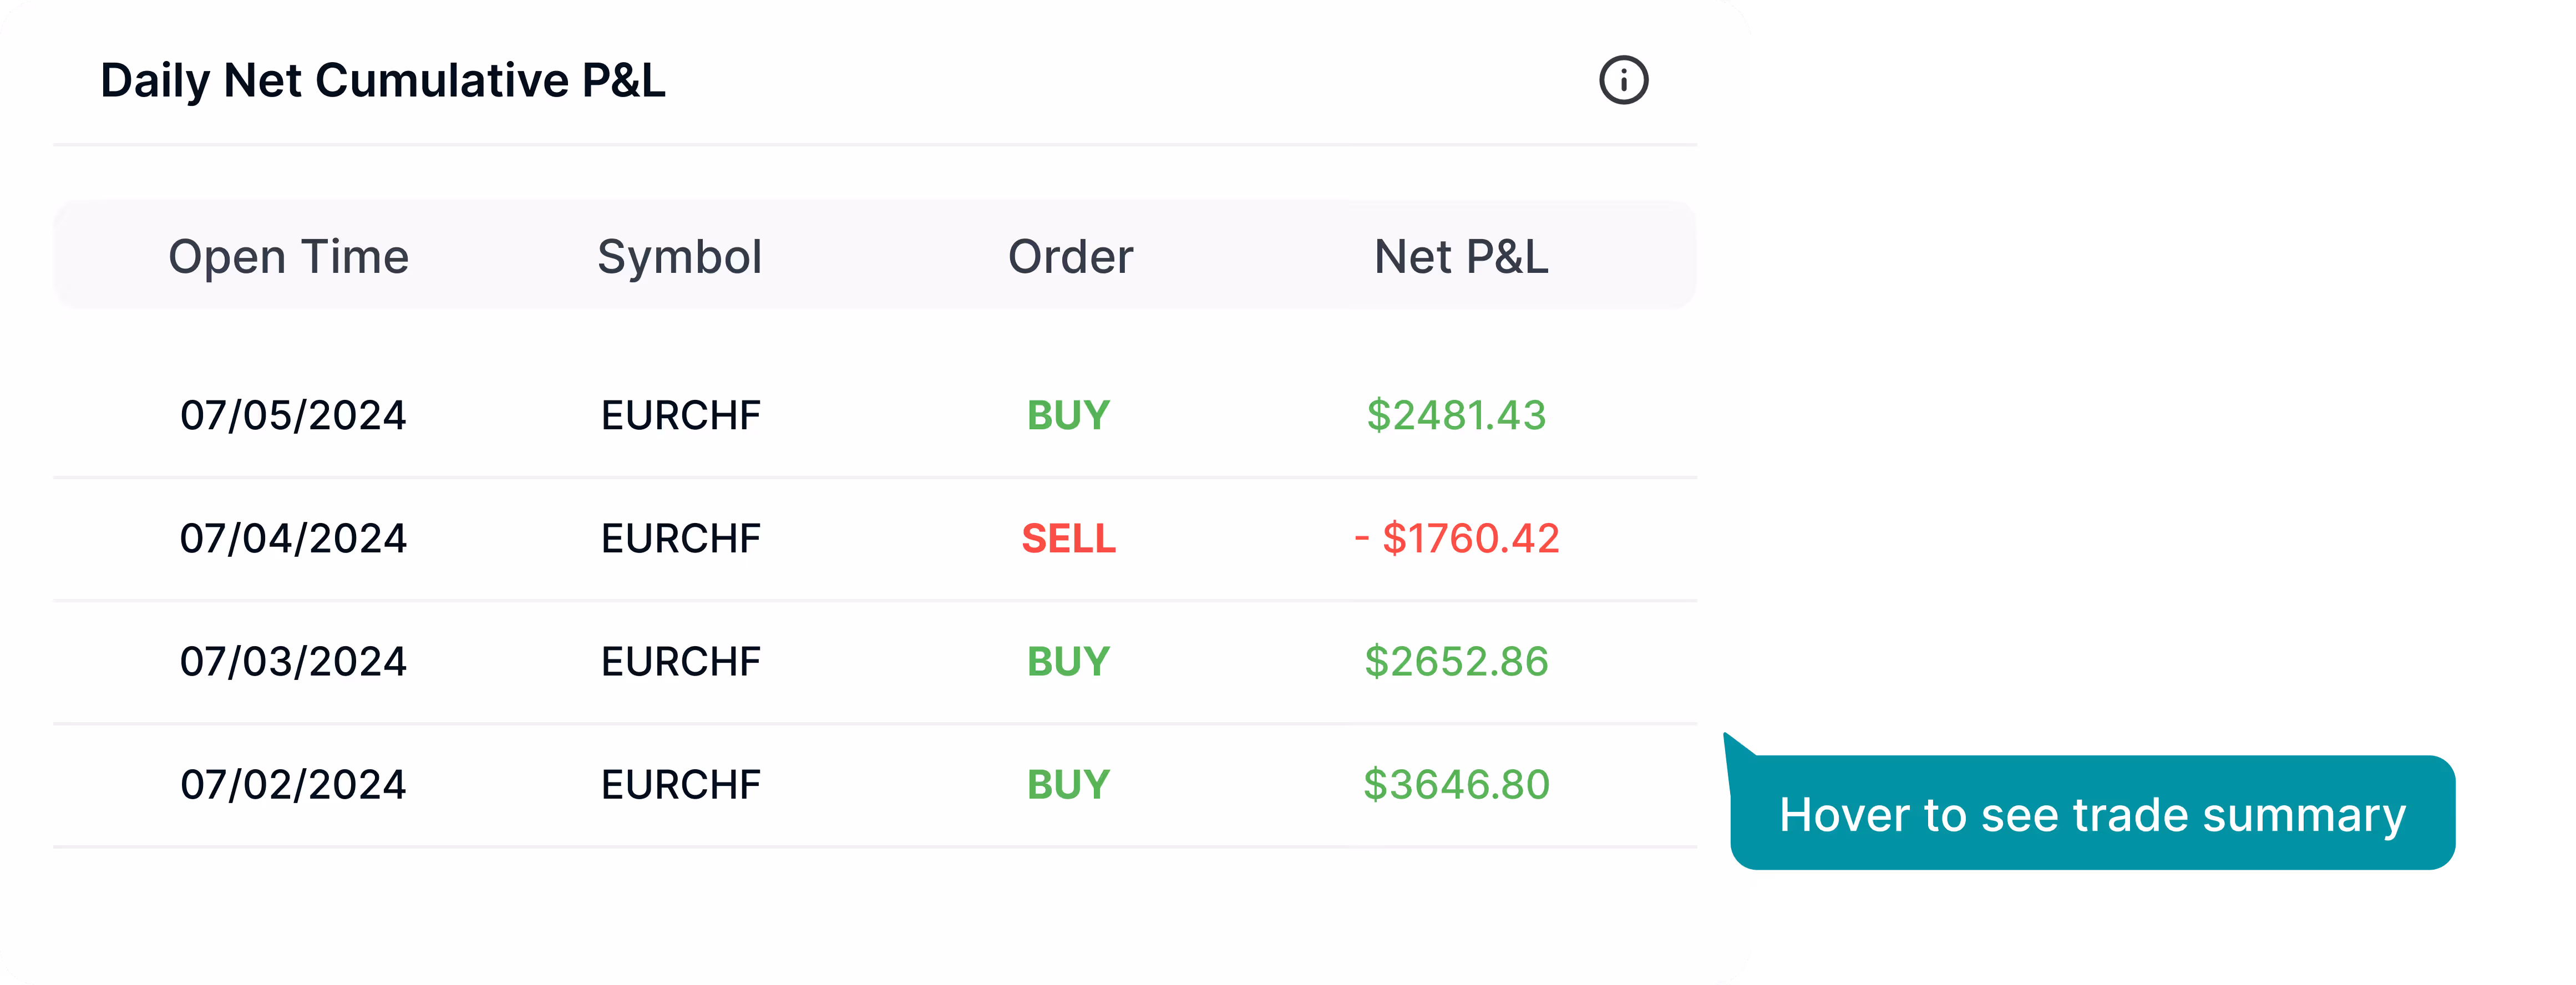Image resolution: width=2576 pixels, height=985 pixels.
Task: Click the Order column header
Action: tap(1070, 256)
